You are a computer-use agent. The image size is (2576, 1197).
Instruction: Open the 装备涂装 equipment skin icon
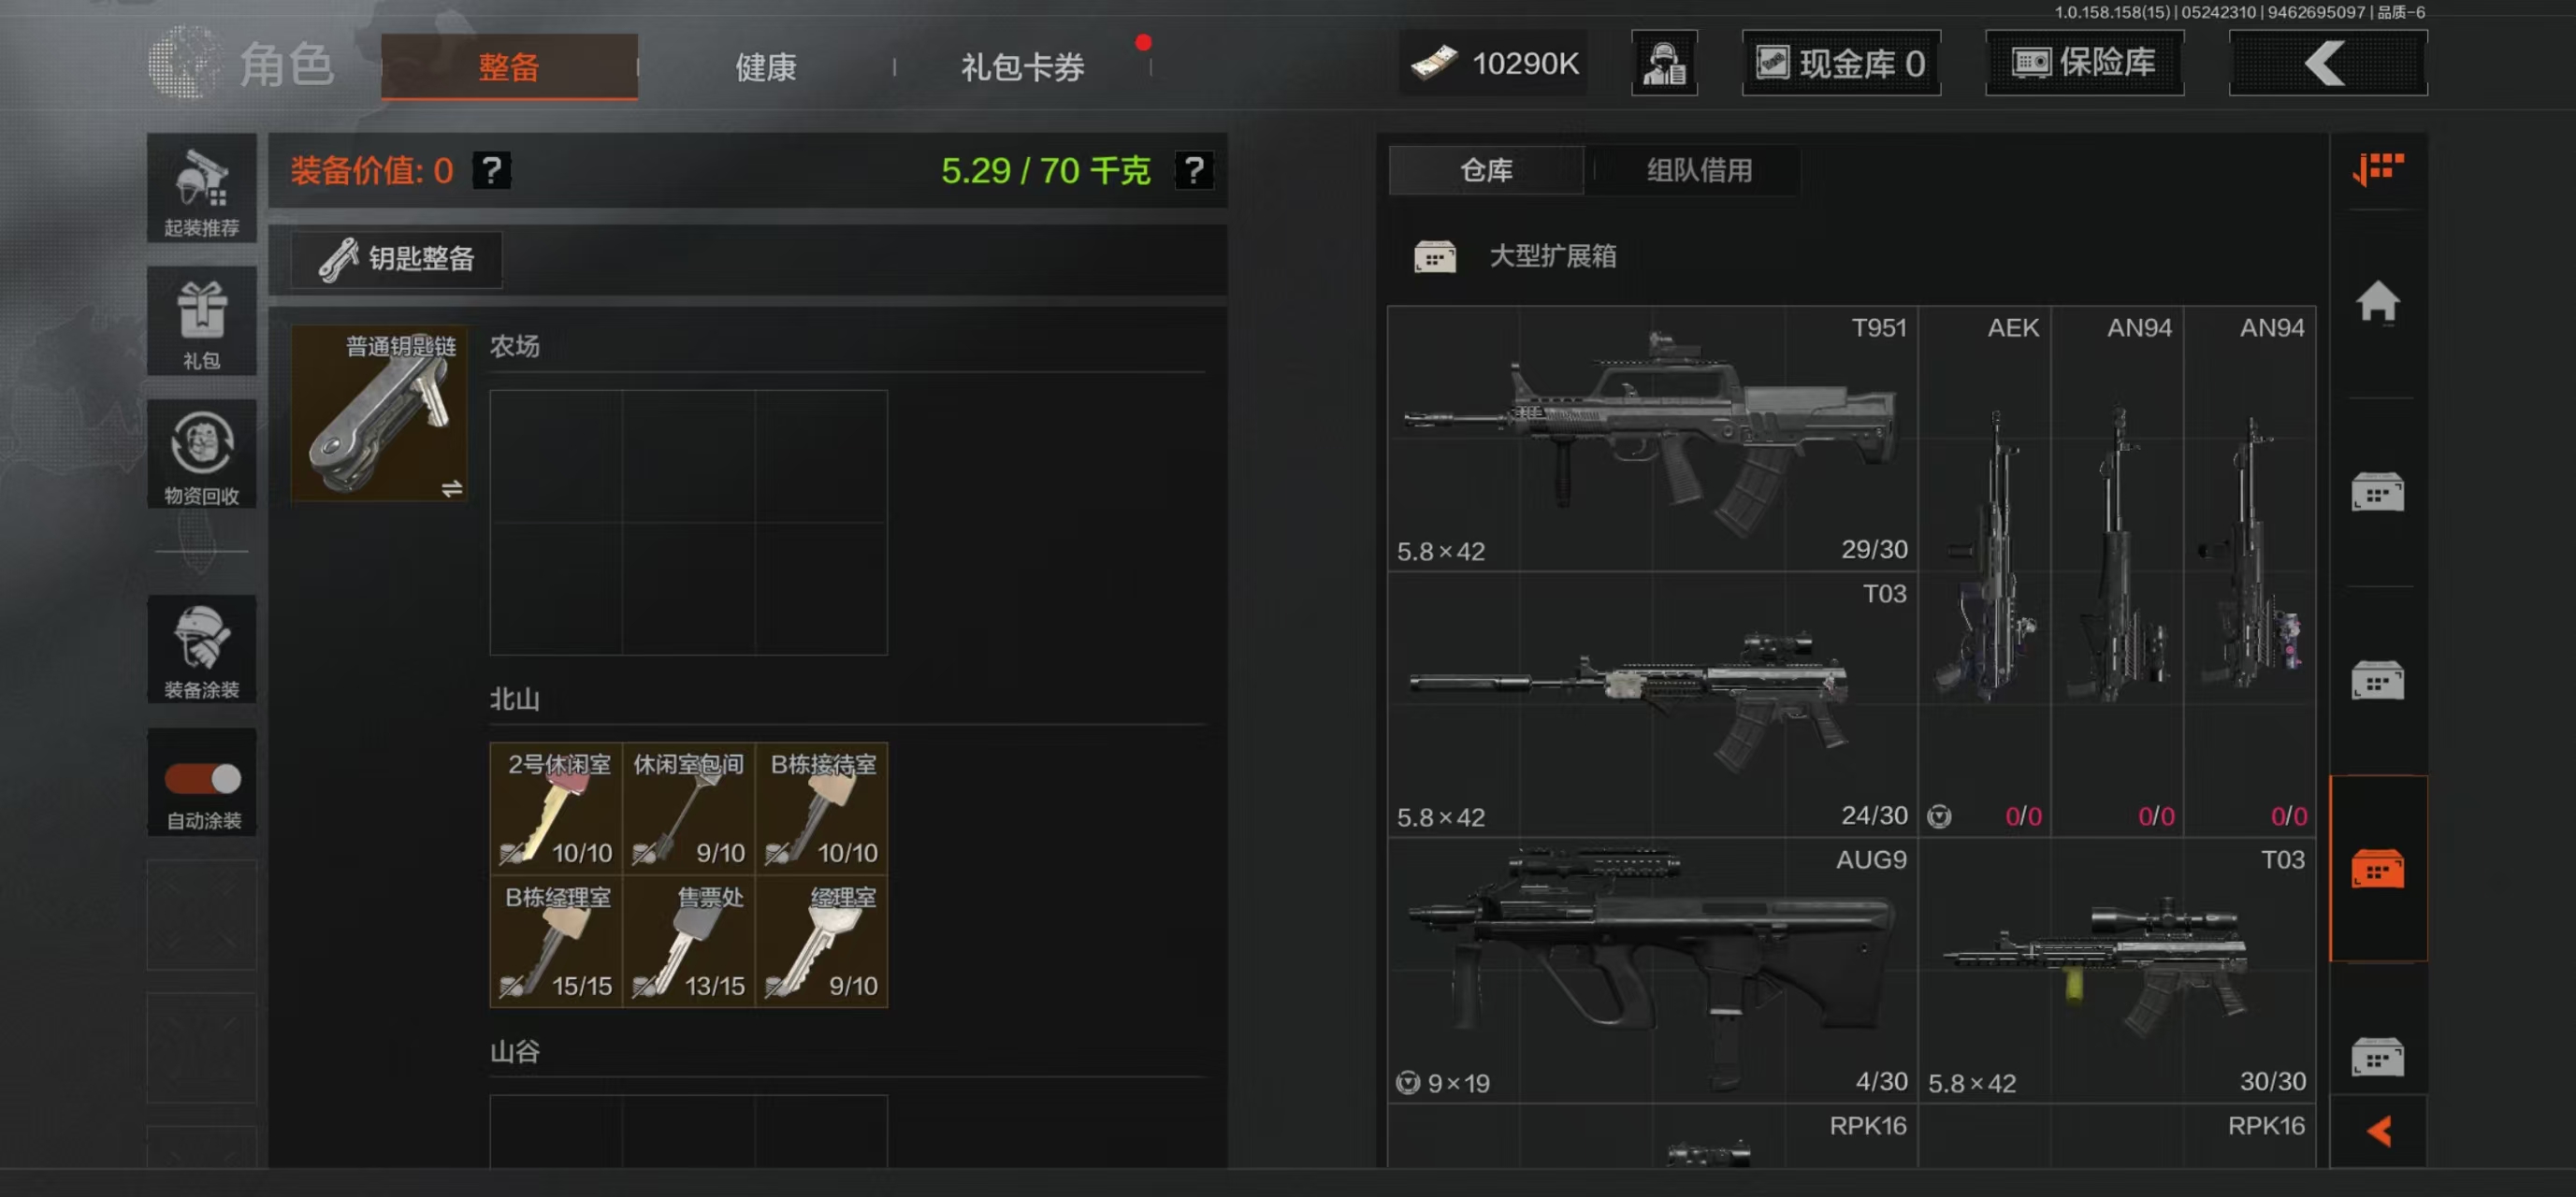tap(202, 649)
